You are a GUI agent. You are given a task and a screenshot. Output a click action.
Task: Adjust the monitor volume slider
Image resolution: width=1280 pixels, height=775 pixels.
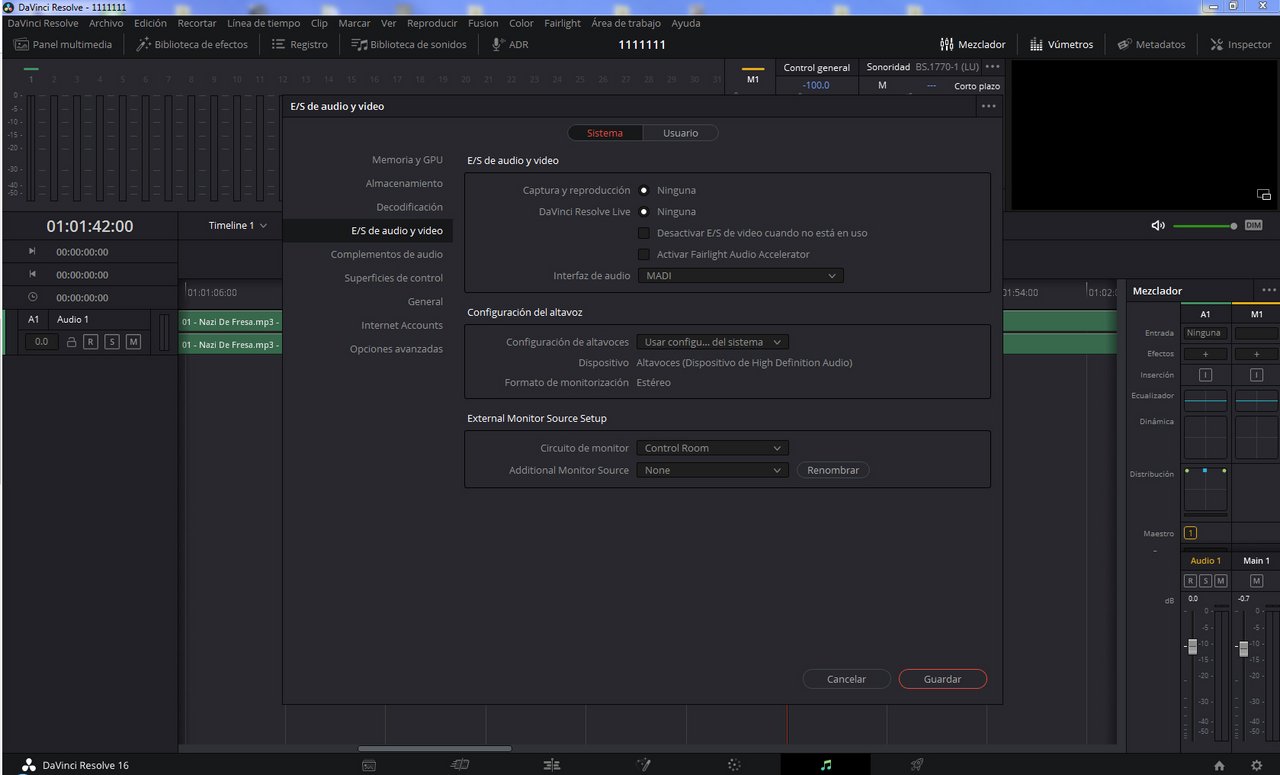point(1205,226)
